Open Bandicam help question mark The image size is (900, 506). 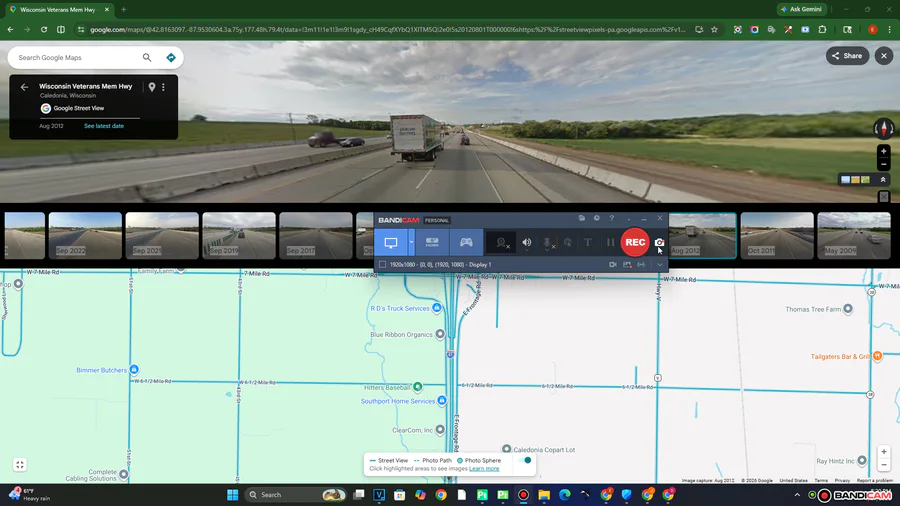point(612,218)
